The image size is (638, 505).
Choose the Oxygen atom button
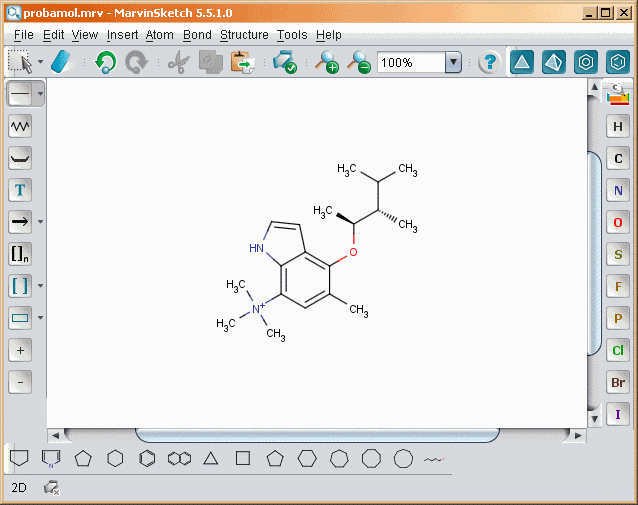[x=618, y=223]
